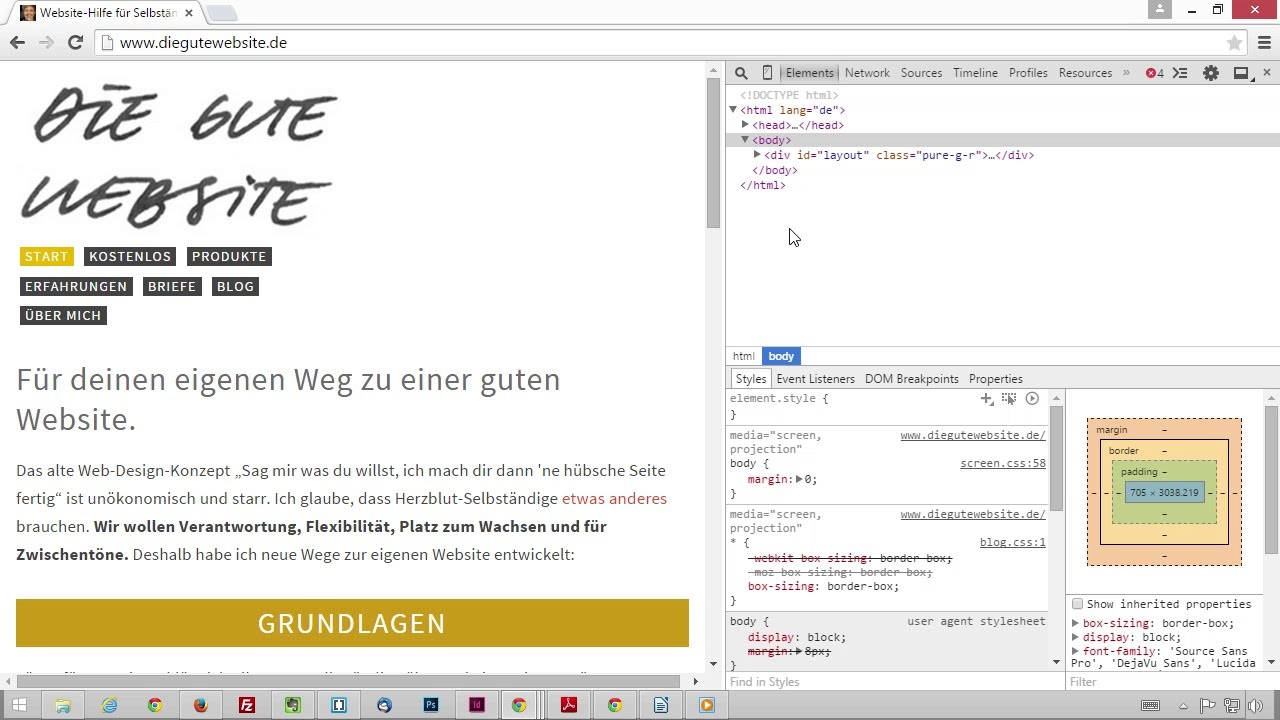Open Adobe Acrobat from taskbar

click(x=569, y=705)
